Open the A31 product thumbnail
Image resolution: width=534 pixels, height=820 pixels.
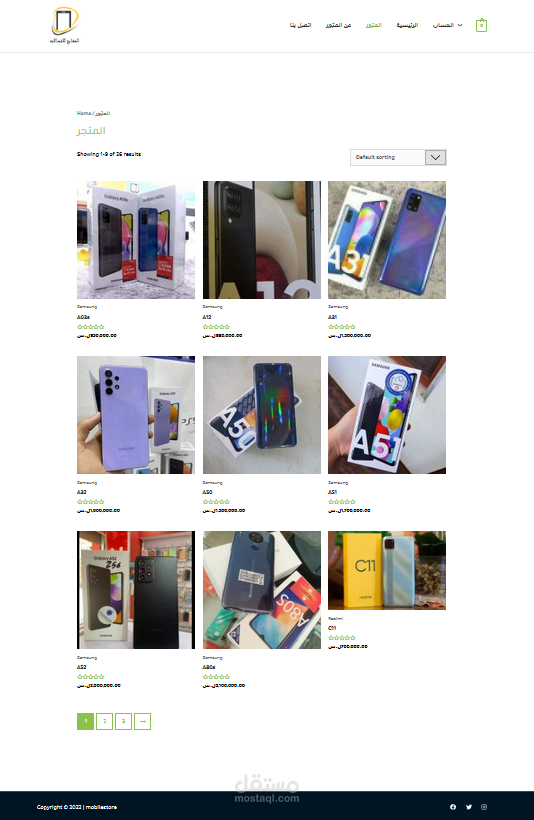[387, 240]
